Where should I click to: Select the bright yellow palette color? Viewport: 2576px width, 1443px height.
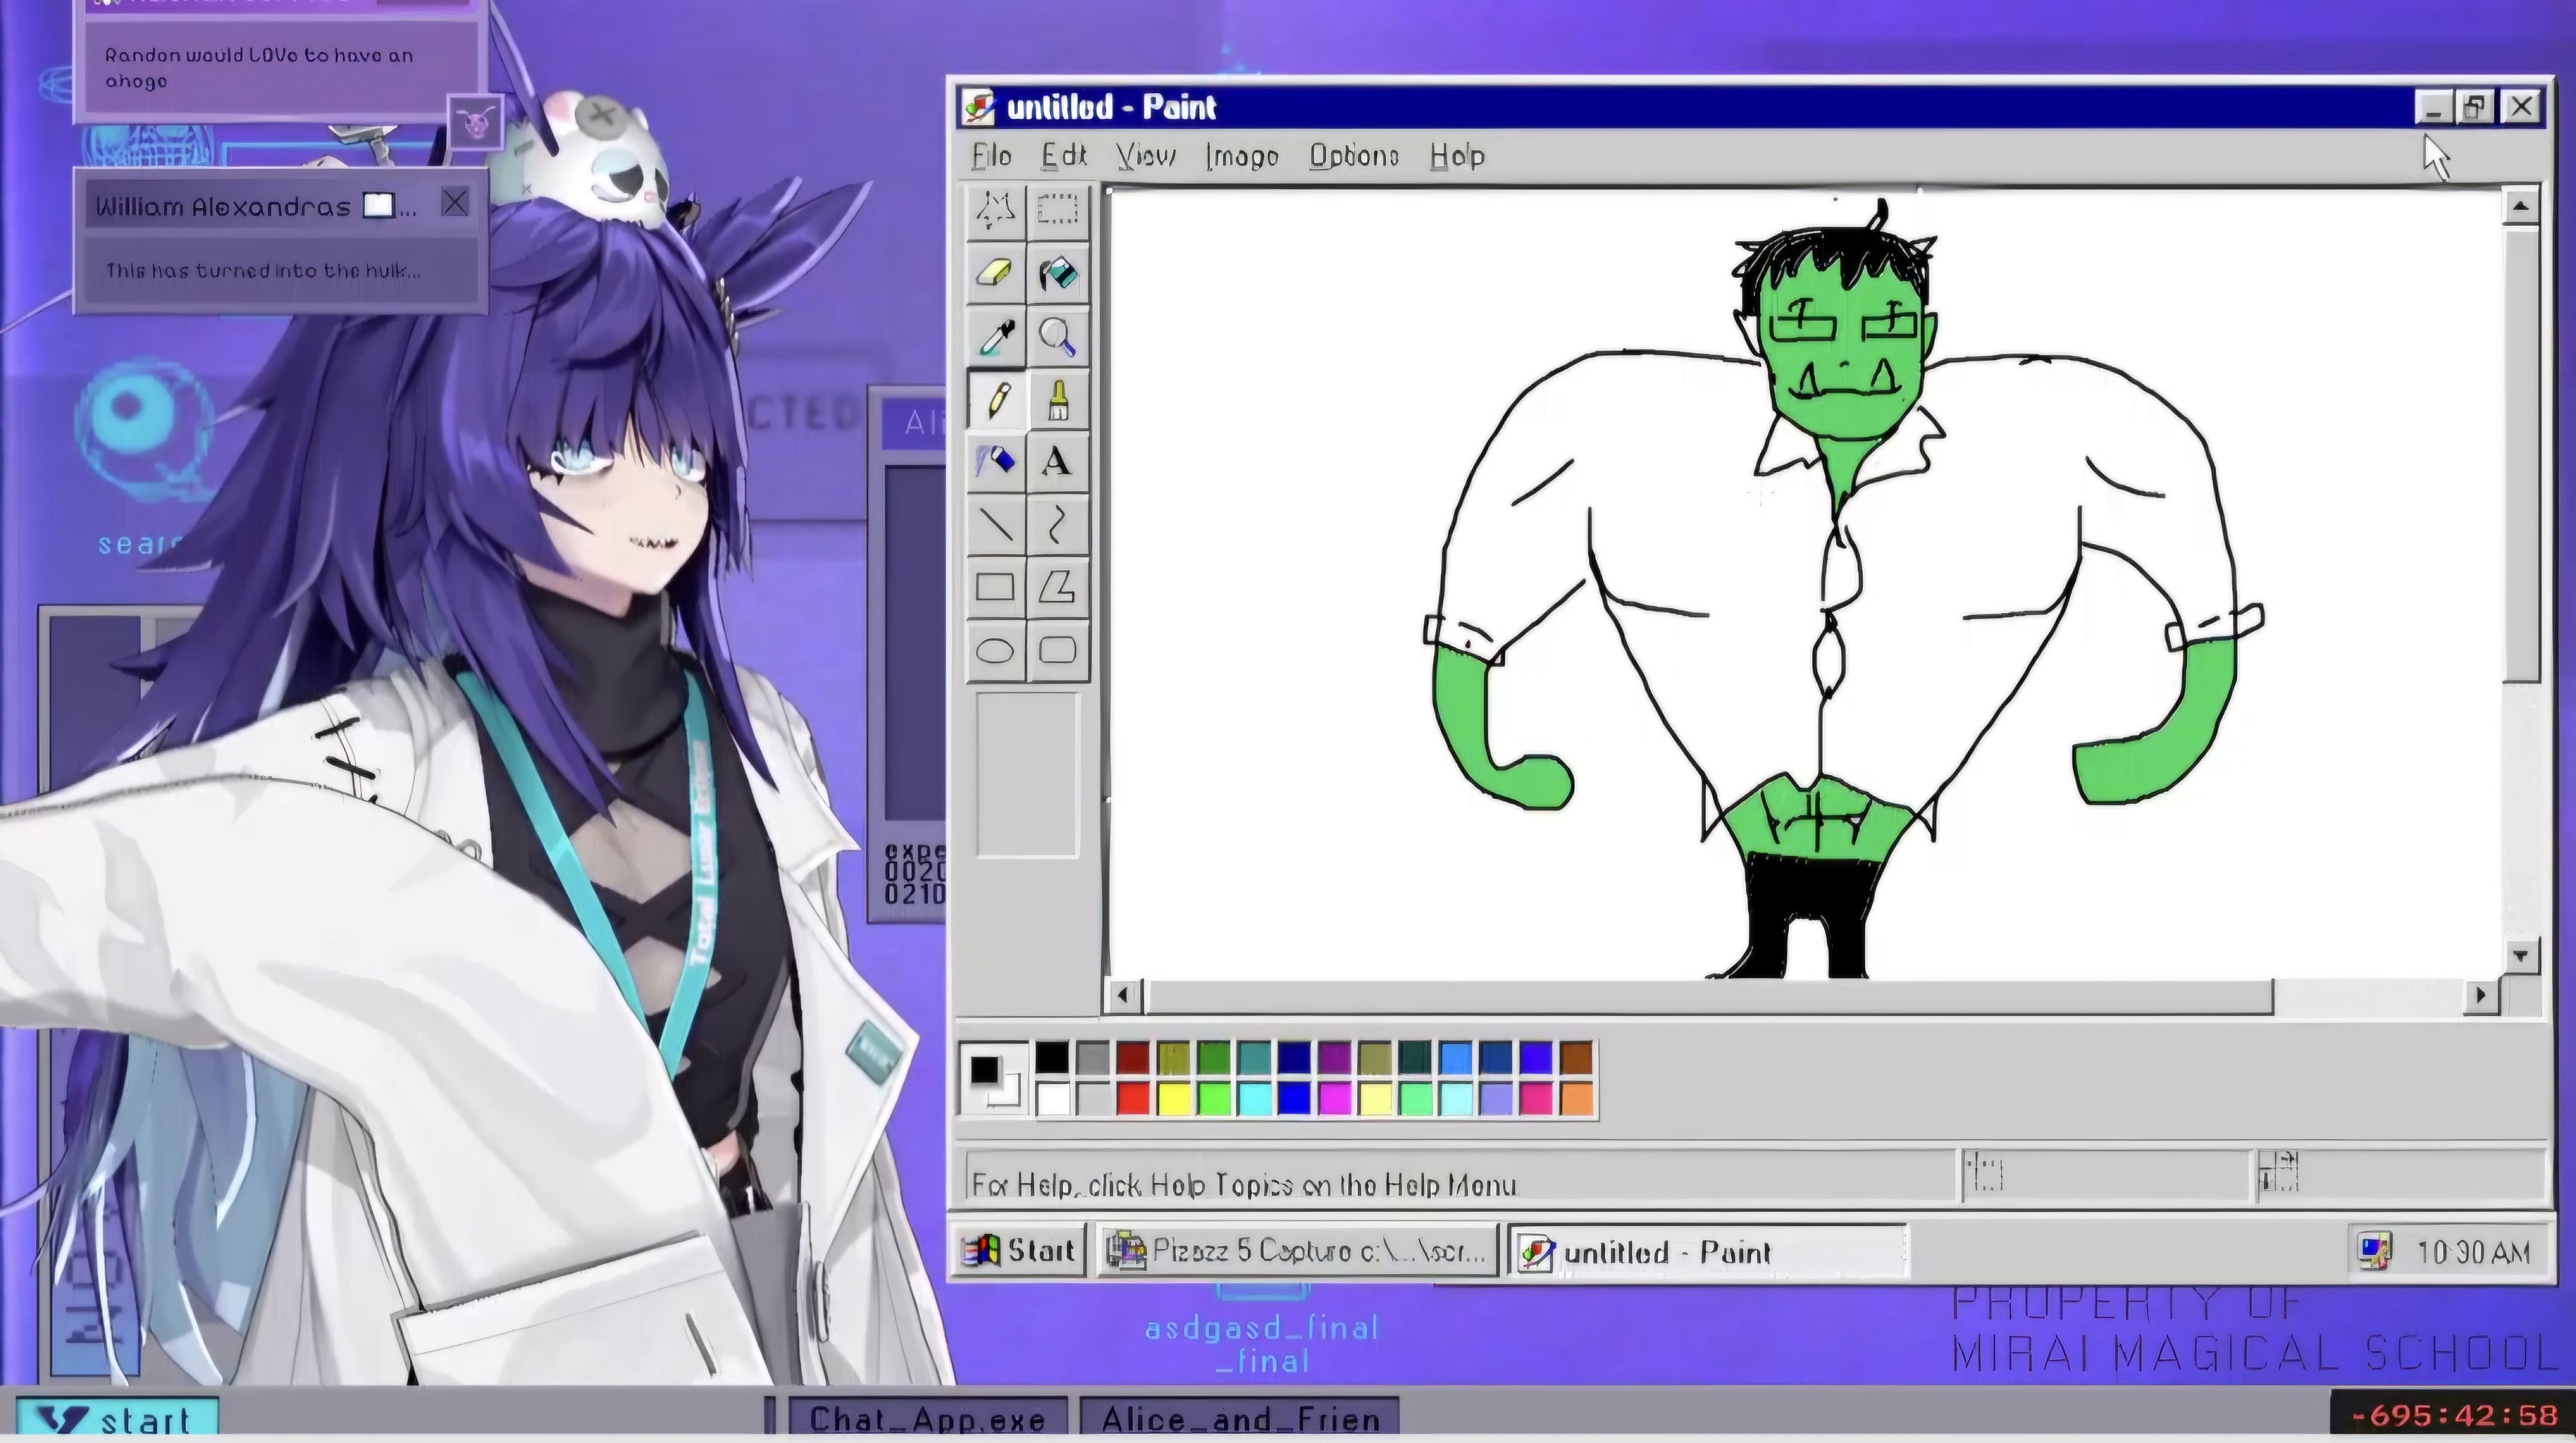(1174, 1099)
